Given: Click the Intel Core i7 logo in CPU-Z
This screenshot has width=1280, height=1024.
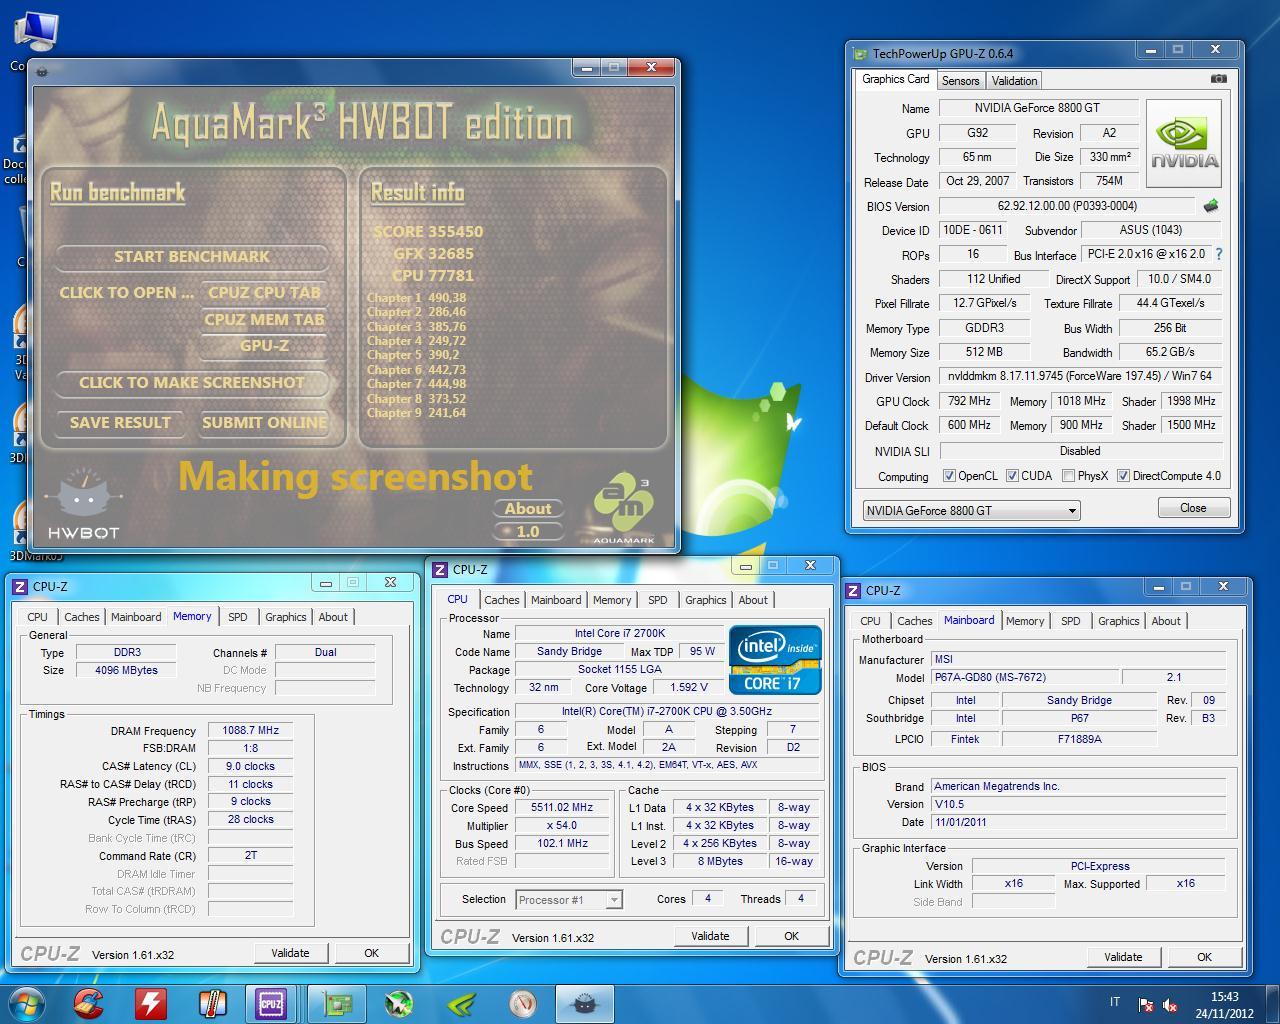Looking at the screenshot, I should click(775, 660).
